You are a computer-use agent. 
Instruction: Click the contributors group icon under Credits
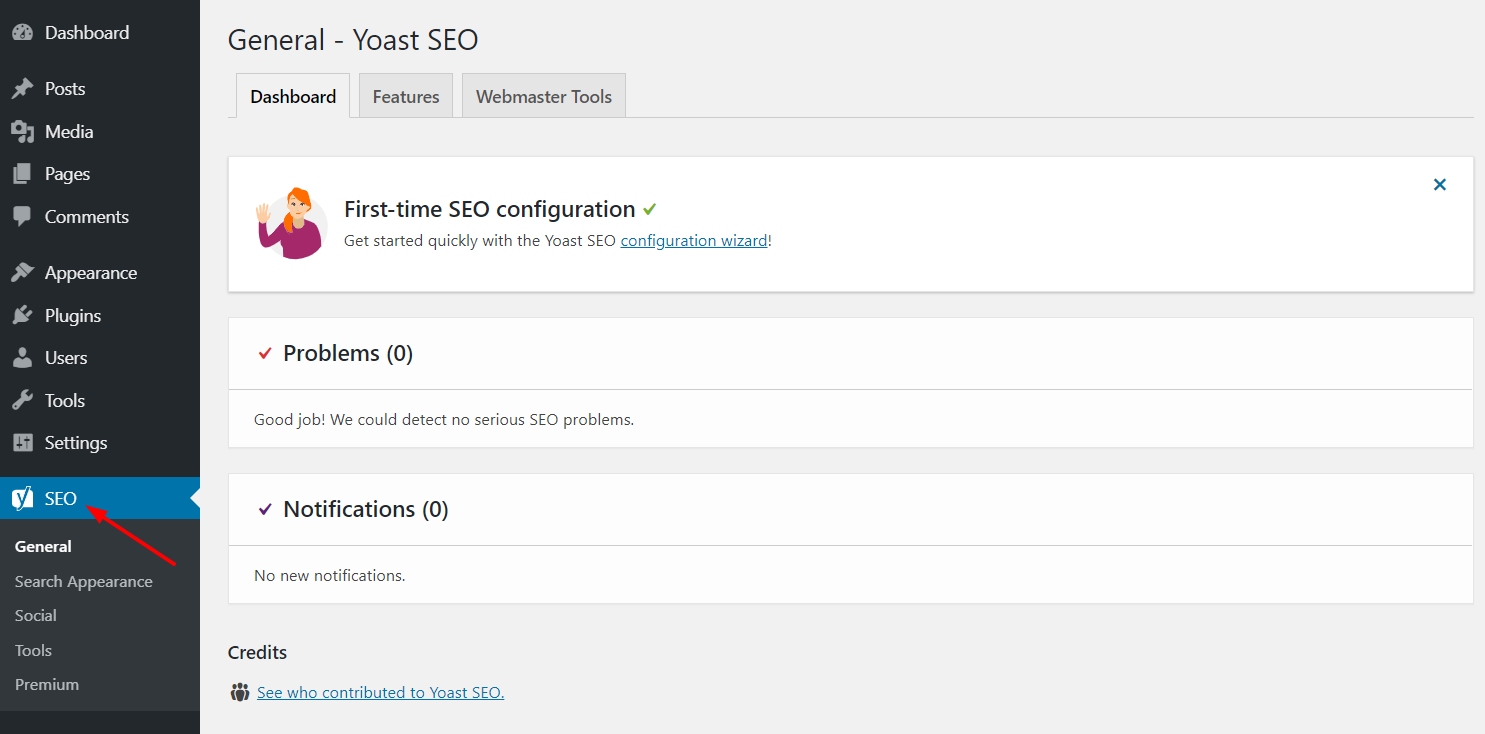pyautogui.click(x=239, y=692)
